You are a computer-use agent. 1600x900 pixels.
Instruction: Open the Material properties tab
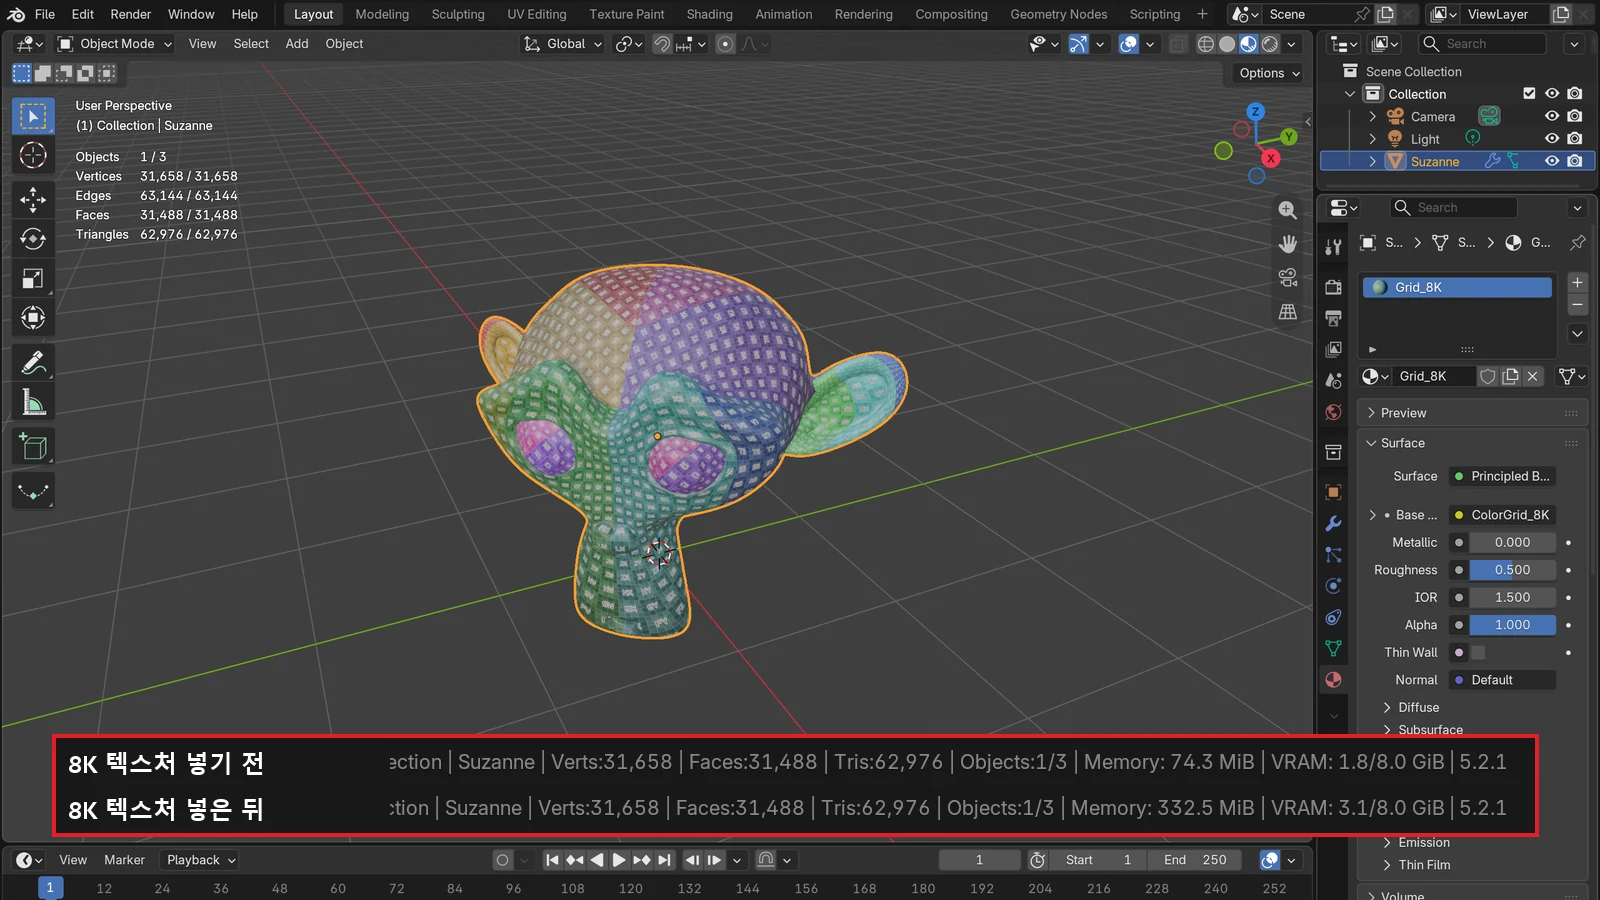[x=1333, y=680]
